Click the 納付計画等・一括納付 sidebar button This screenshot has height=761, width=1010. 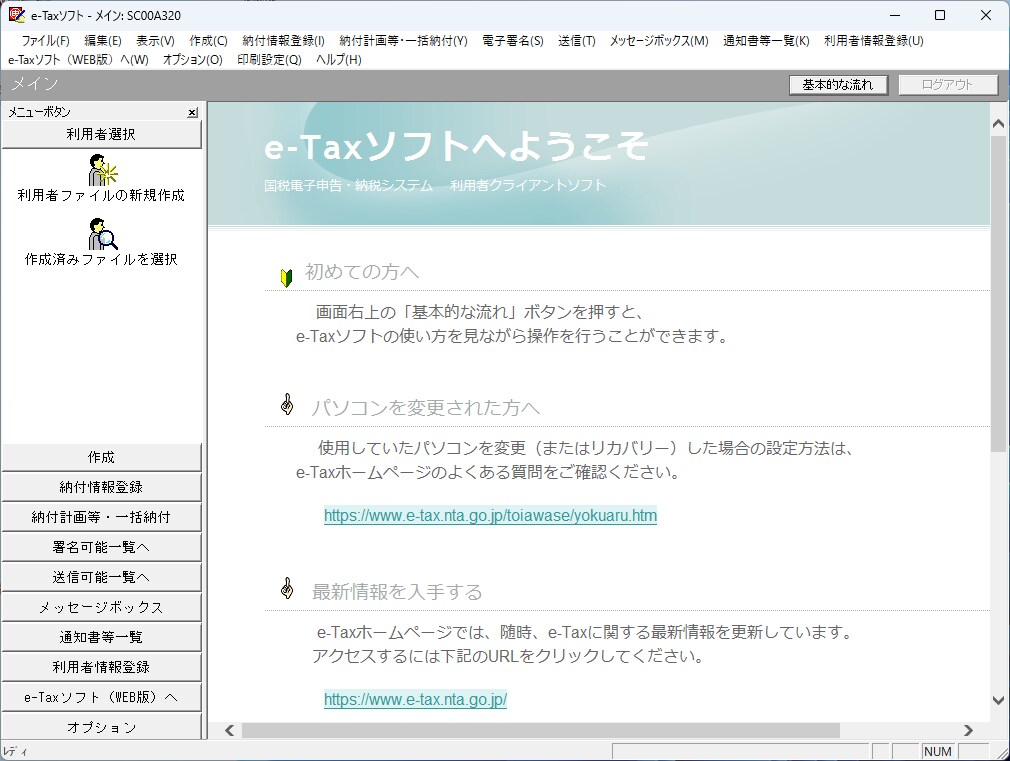[101, 517]
